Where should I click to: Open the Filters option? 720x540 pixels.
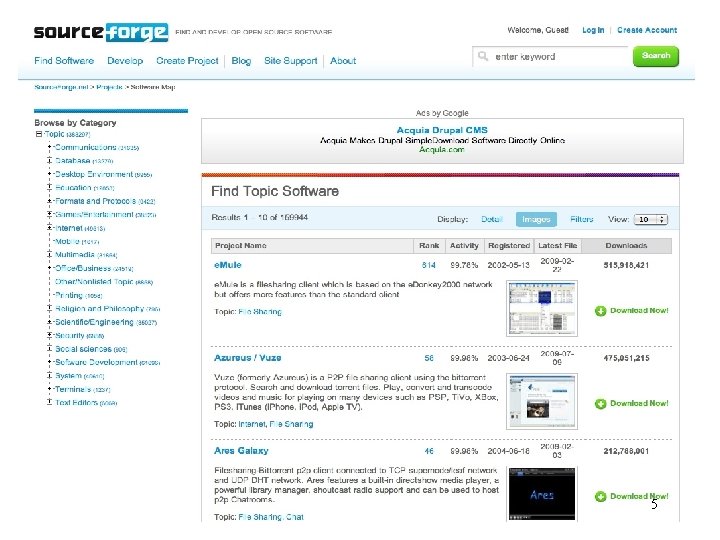point(581,219)
